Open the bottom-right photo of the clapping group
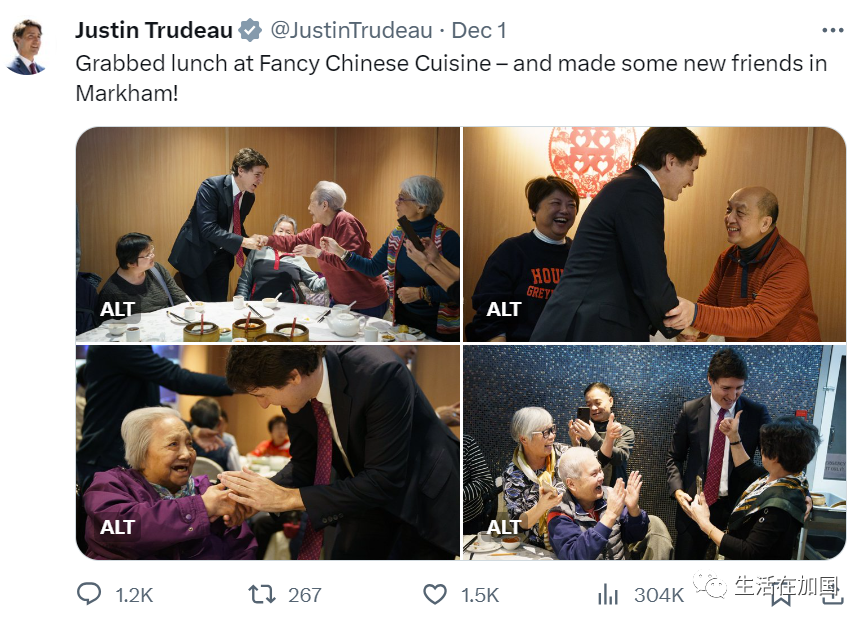Viewport: 866px width, 623px height. pos(654,452)
